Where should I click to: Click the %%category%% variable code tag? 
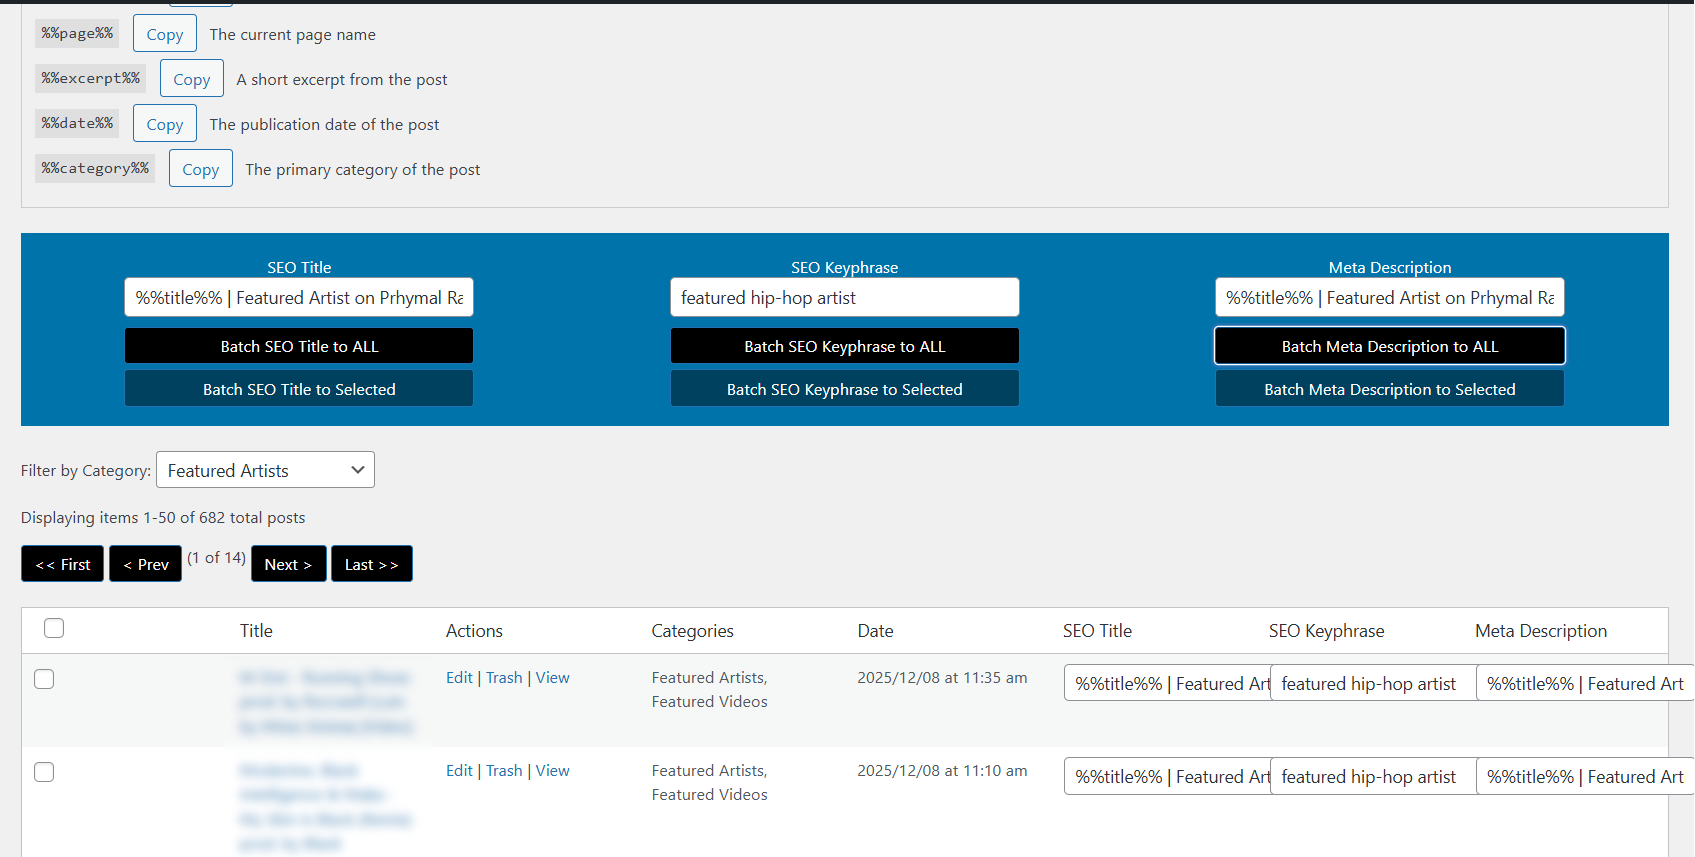coord(95,167)
